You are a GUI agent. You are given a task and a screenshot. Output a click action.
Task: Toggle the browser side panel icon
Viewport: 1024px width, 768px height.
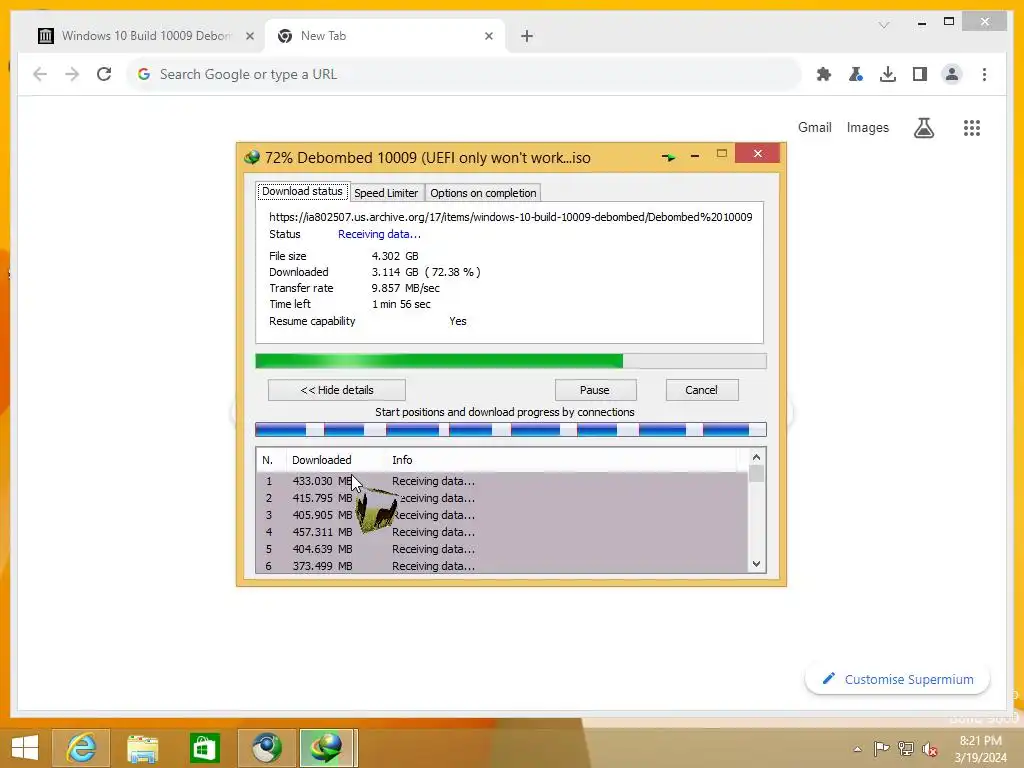[920, 74]
